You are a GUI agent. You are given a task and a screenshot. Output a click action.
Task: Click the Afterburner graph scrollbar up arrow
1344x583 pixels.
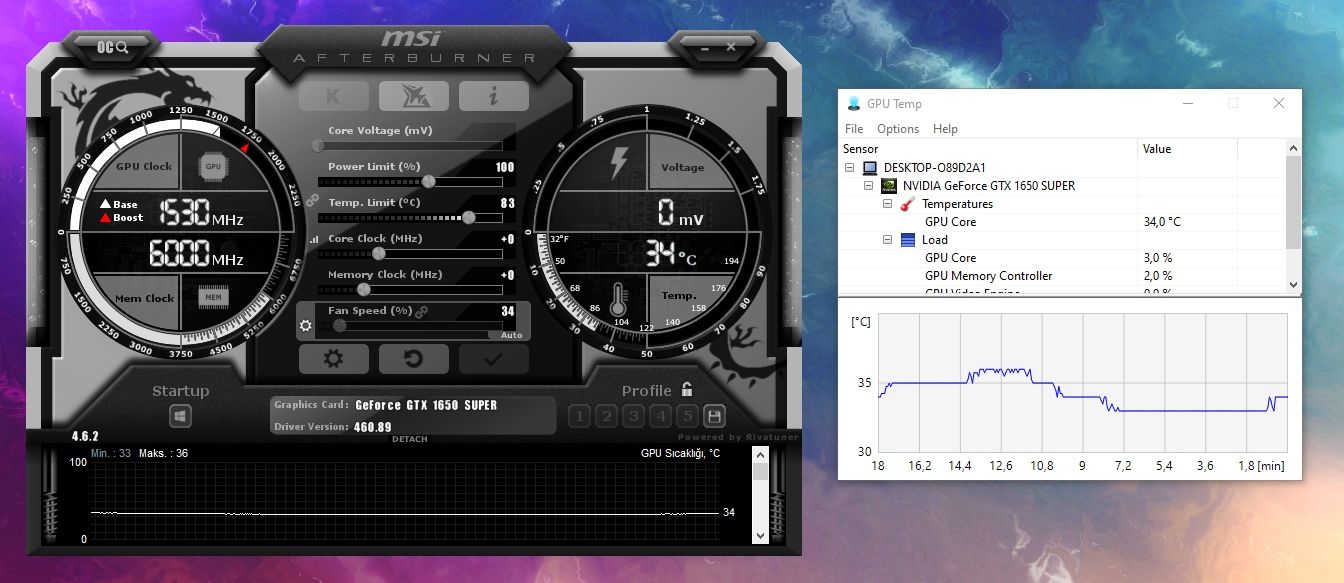[x=760, y=453]
